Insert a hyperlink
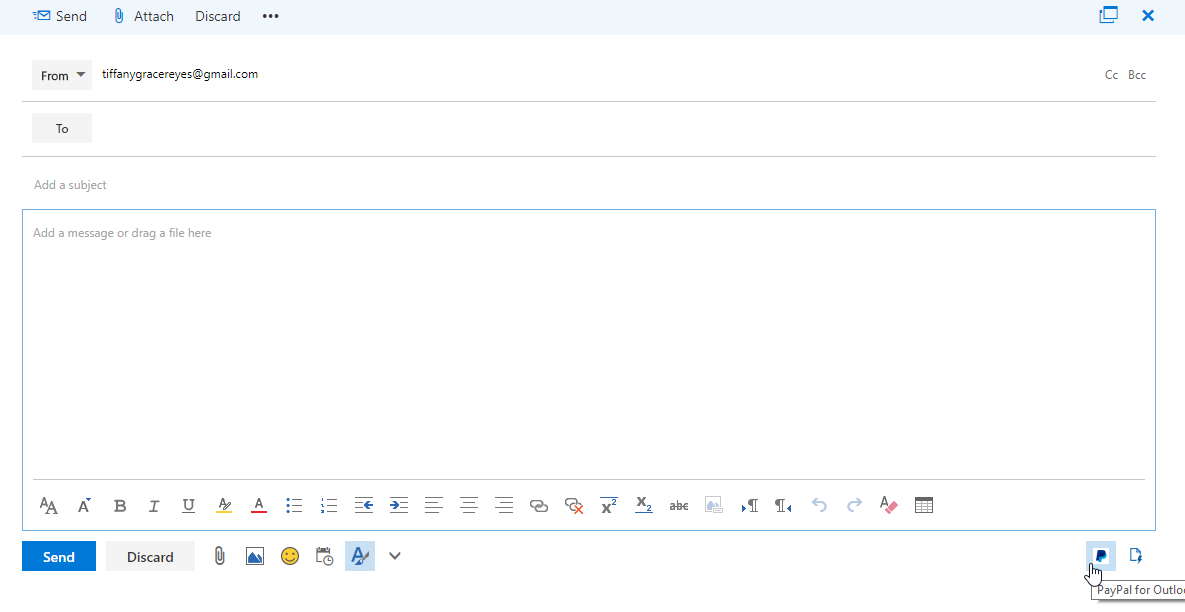 click(x=539, y=506)
